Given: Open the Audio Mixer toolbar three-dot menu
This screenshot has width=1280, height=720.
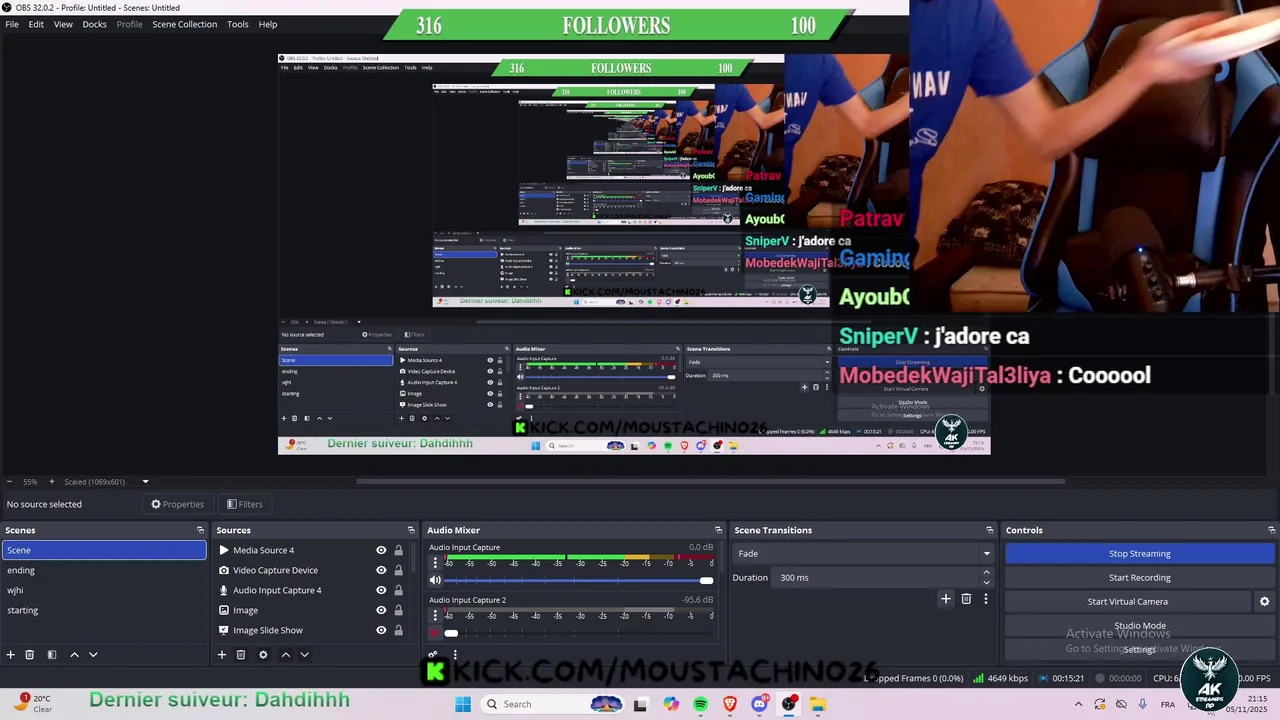Looking at the screenshot, I should pos(455,655).
